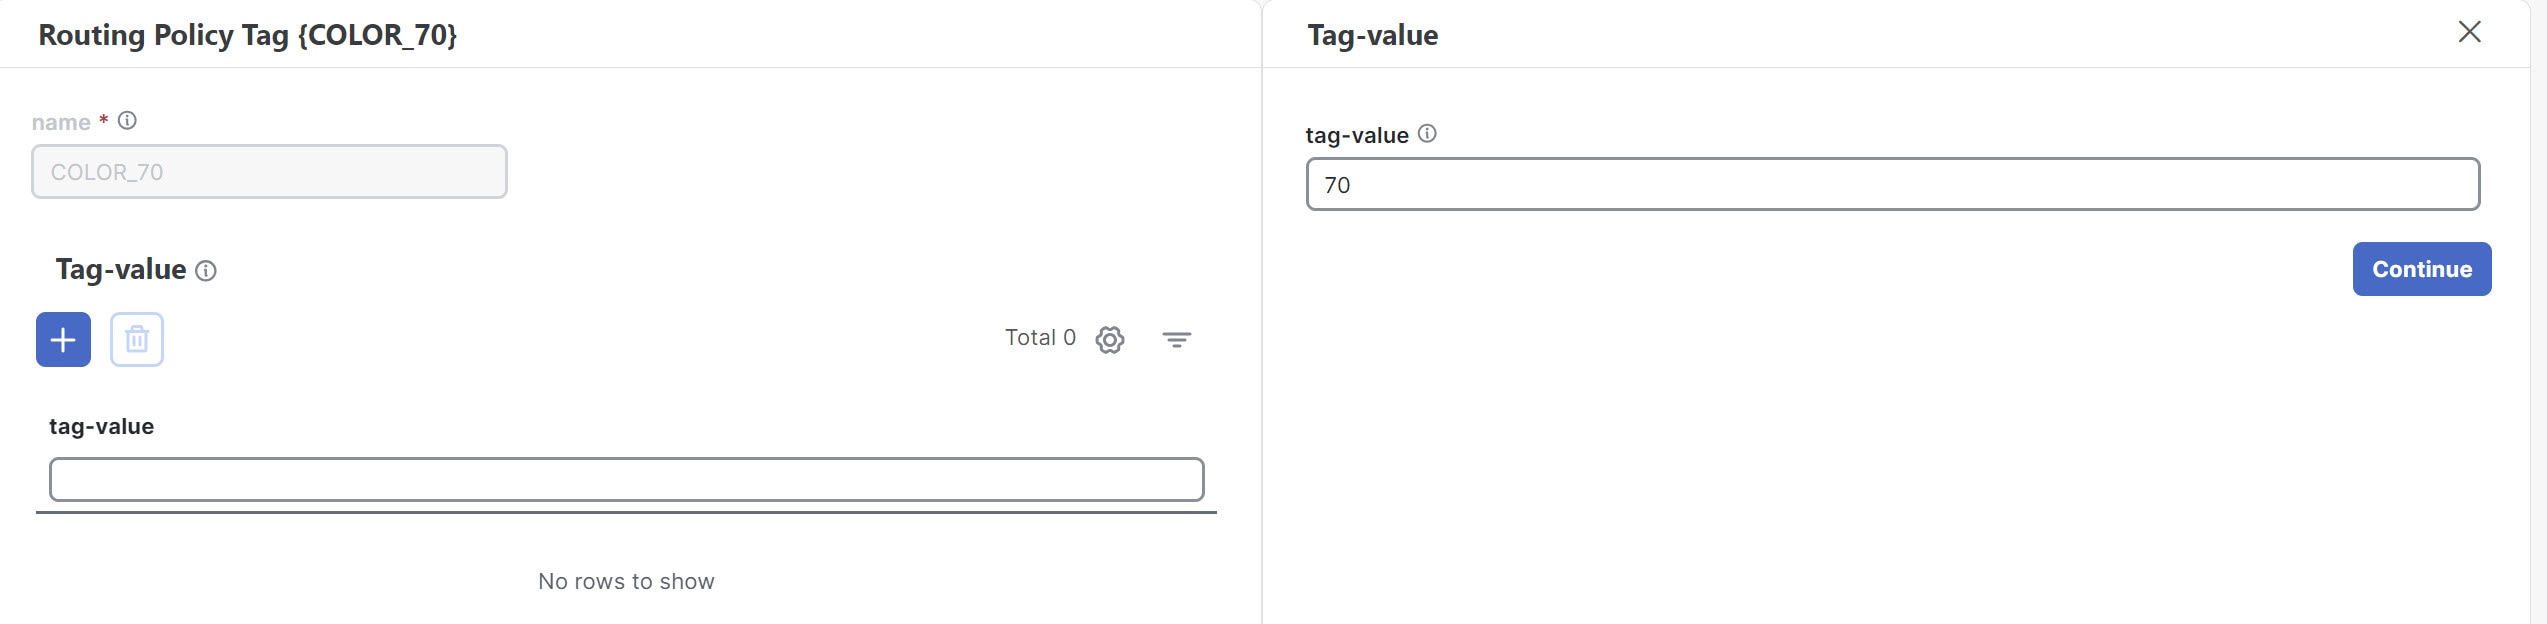Click the tag-value column header
The image size is (2547, 624).
click(x=101, y=426)
